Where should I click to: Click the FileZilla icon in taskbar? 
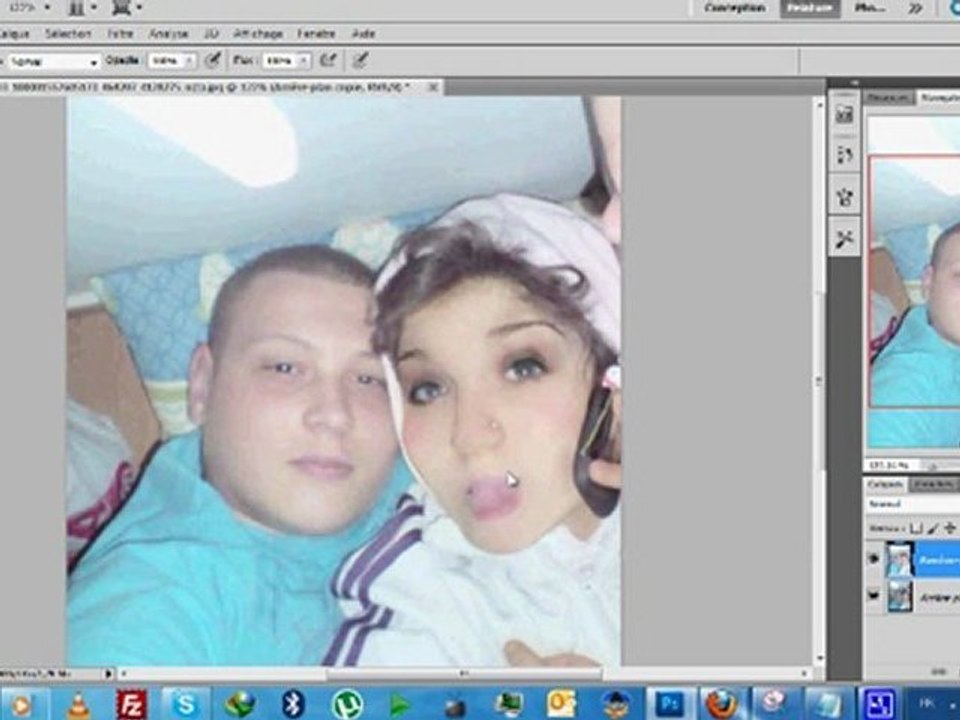(x=131, y=704)
